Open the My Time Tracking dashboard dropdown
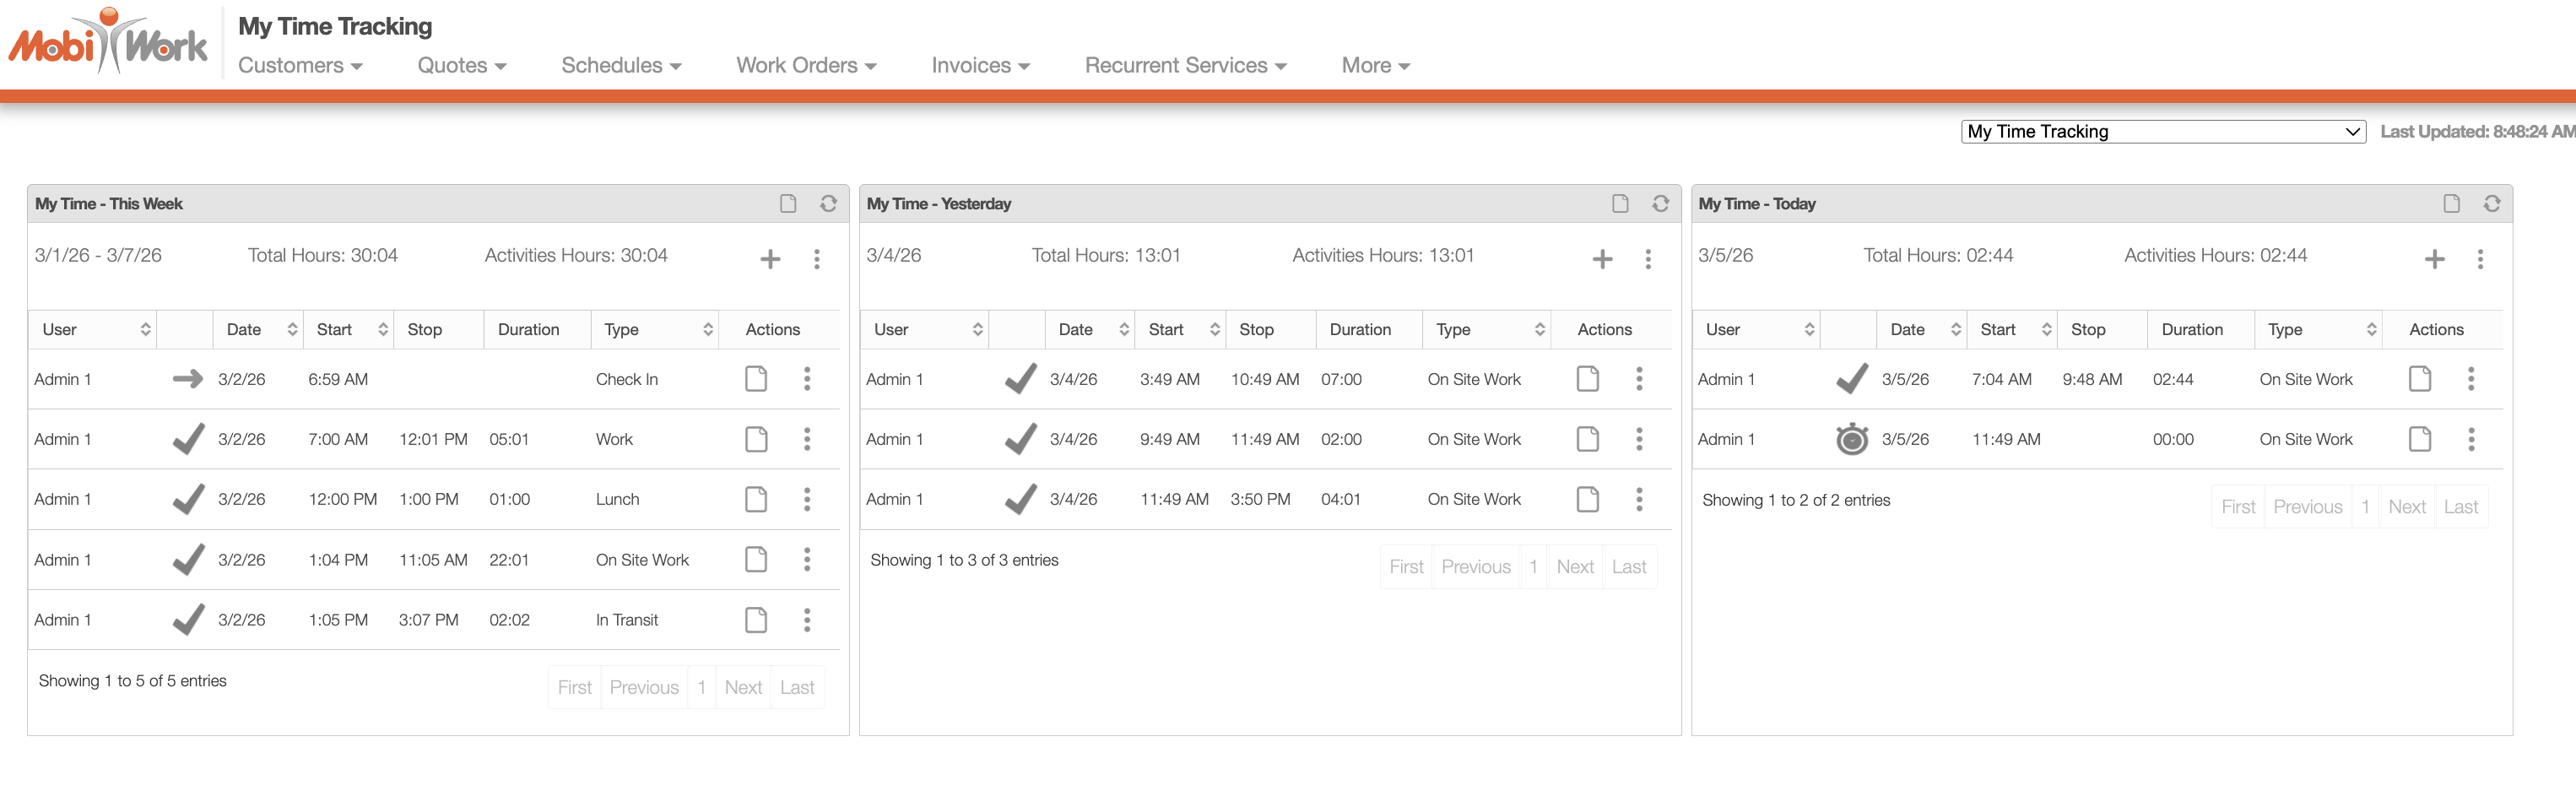 coord(2162,132)
